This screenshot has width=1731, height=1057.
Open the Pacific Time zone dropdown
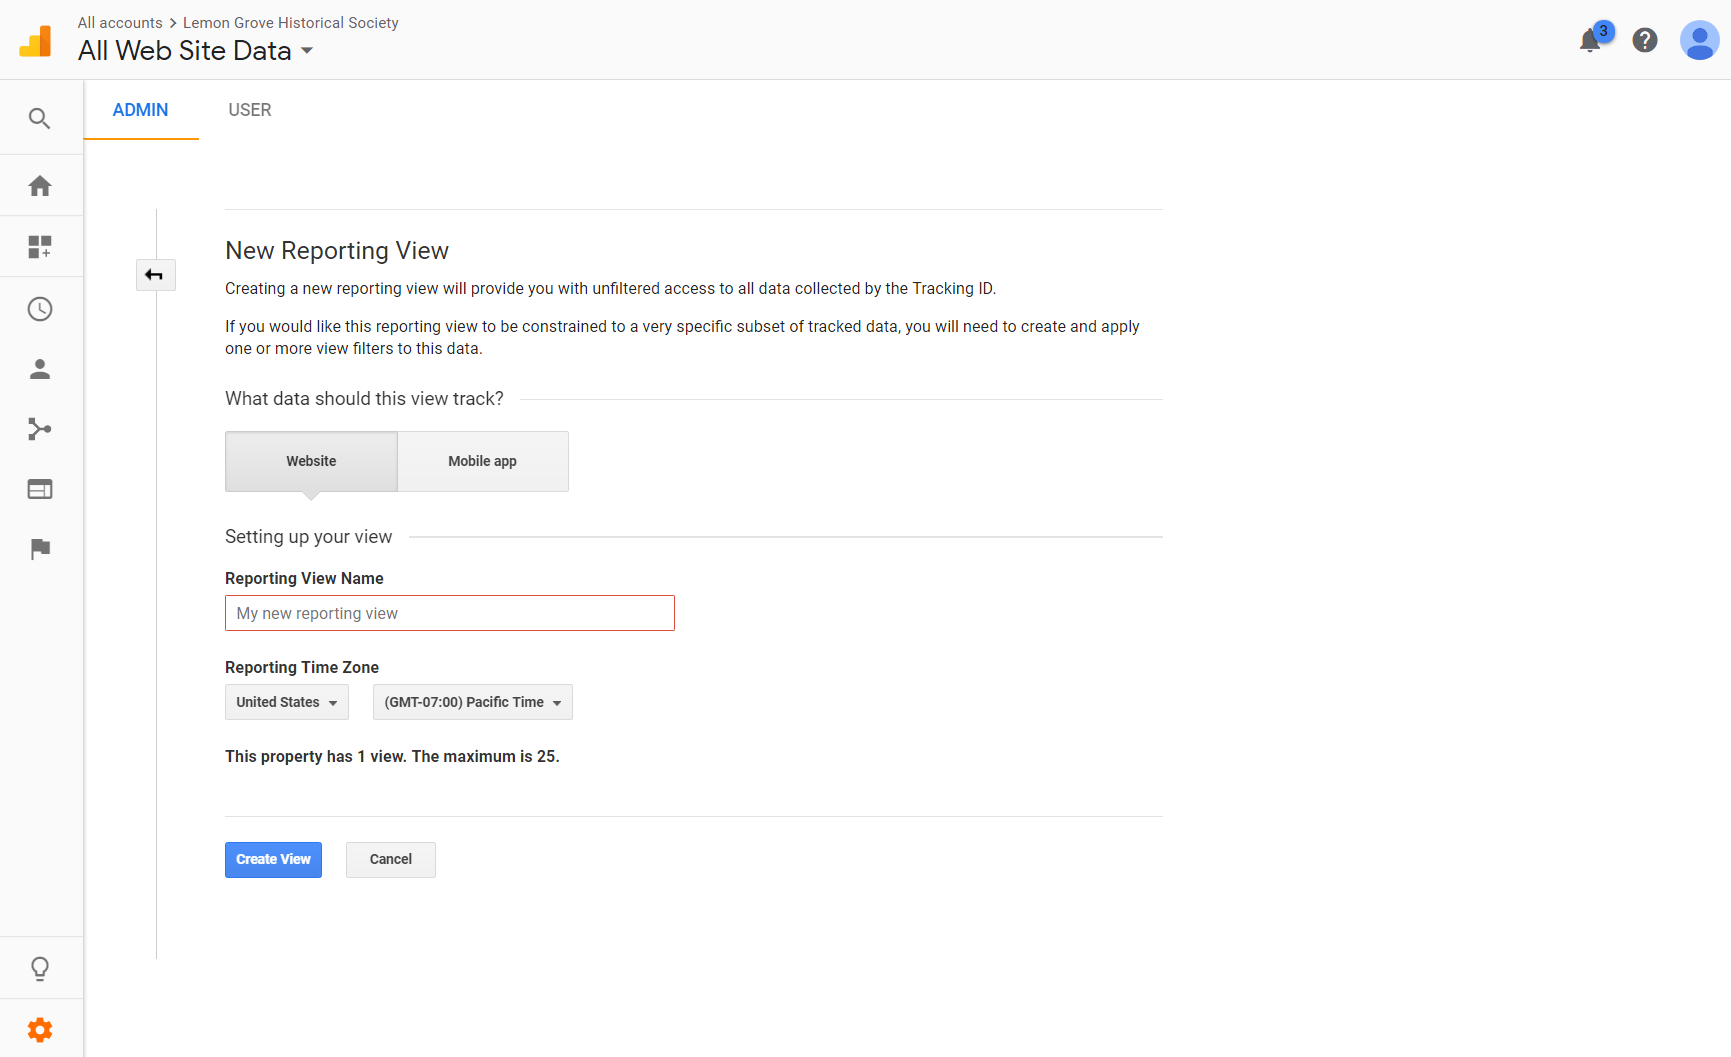473,702
